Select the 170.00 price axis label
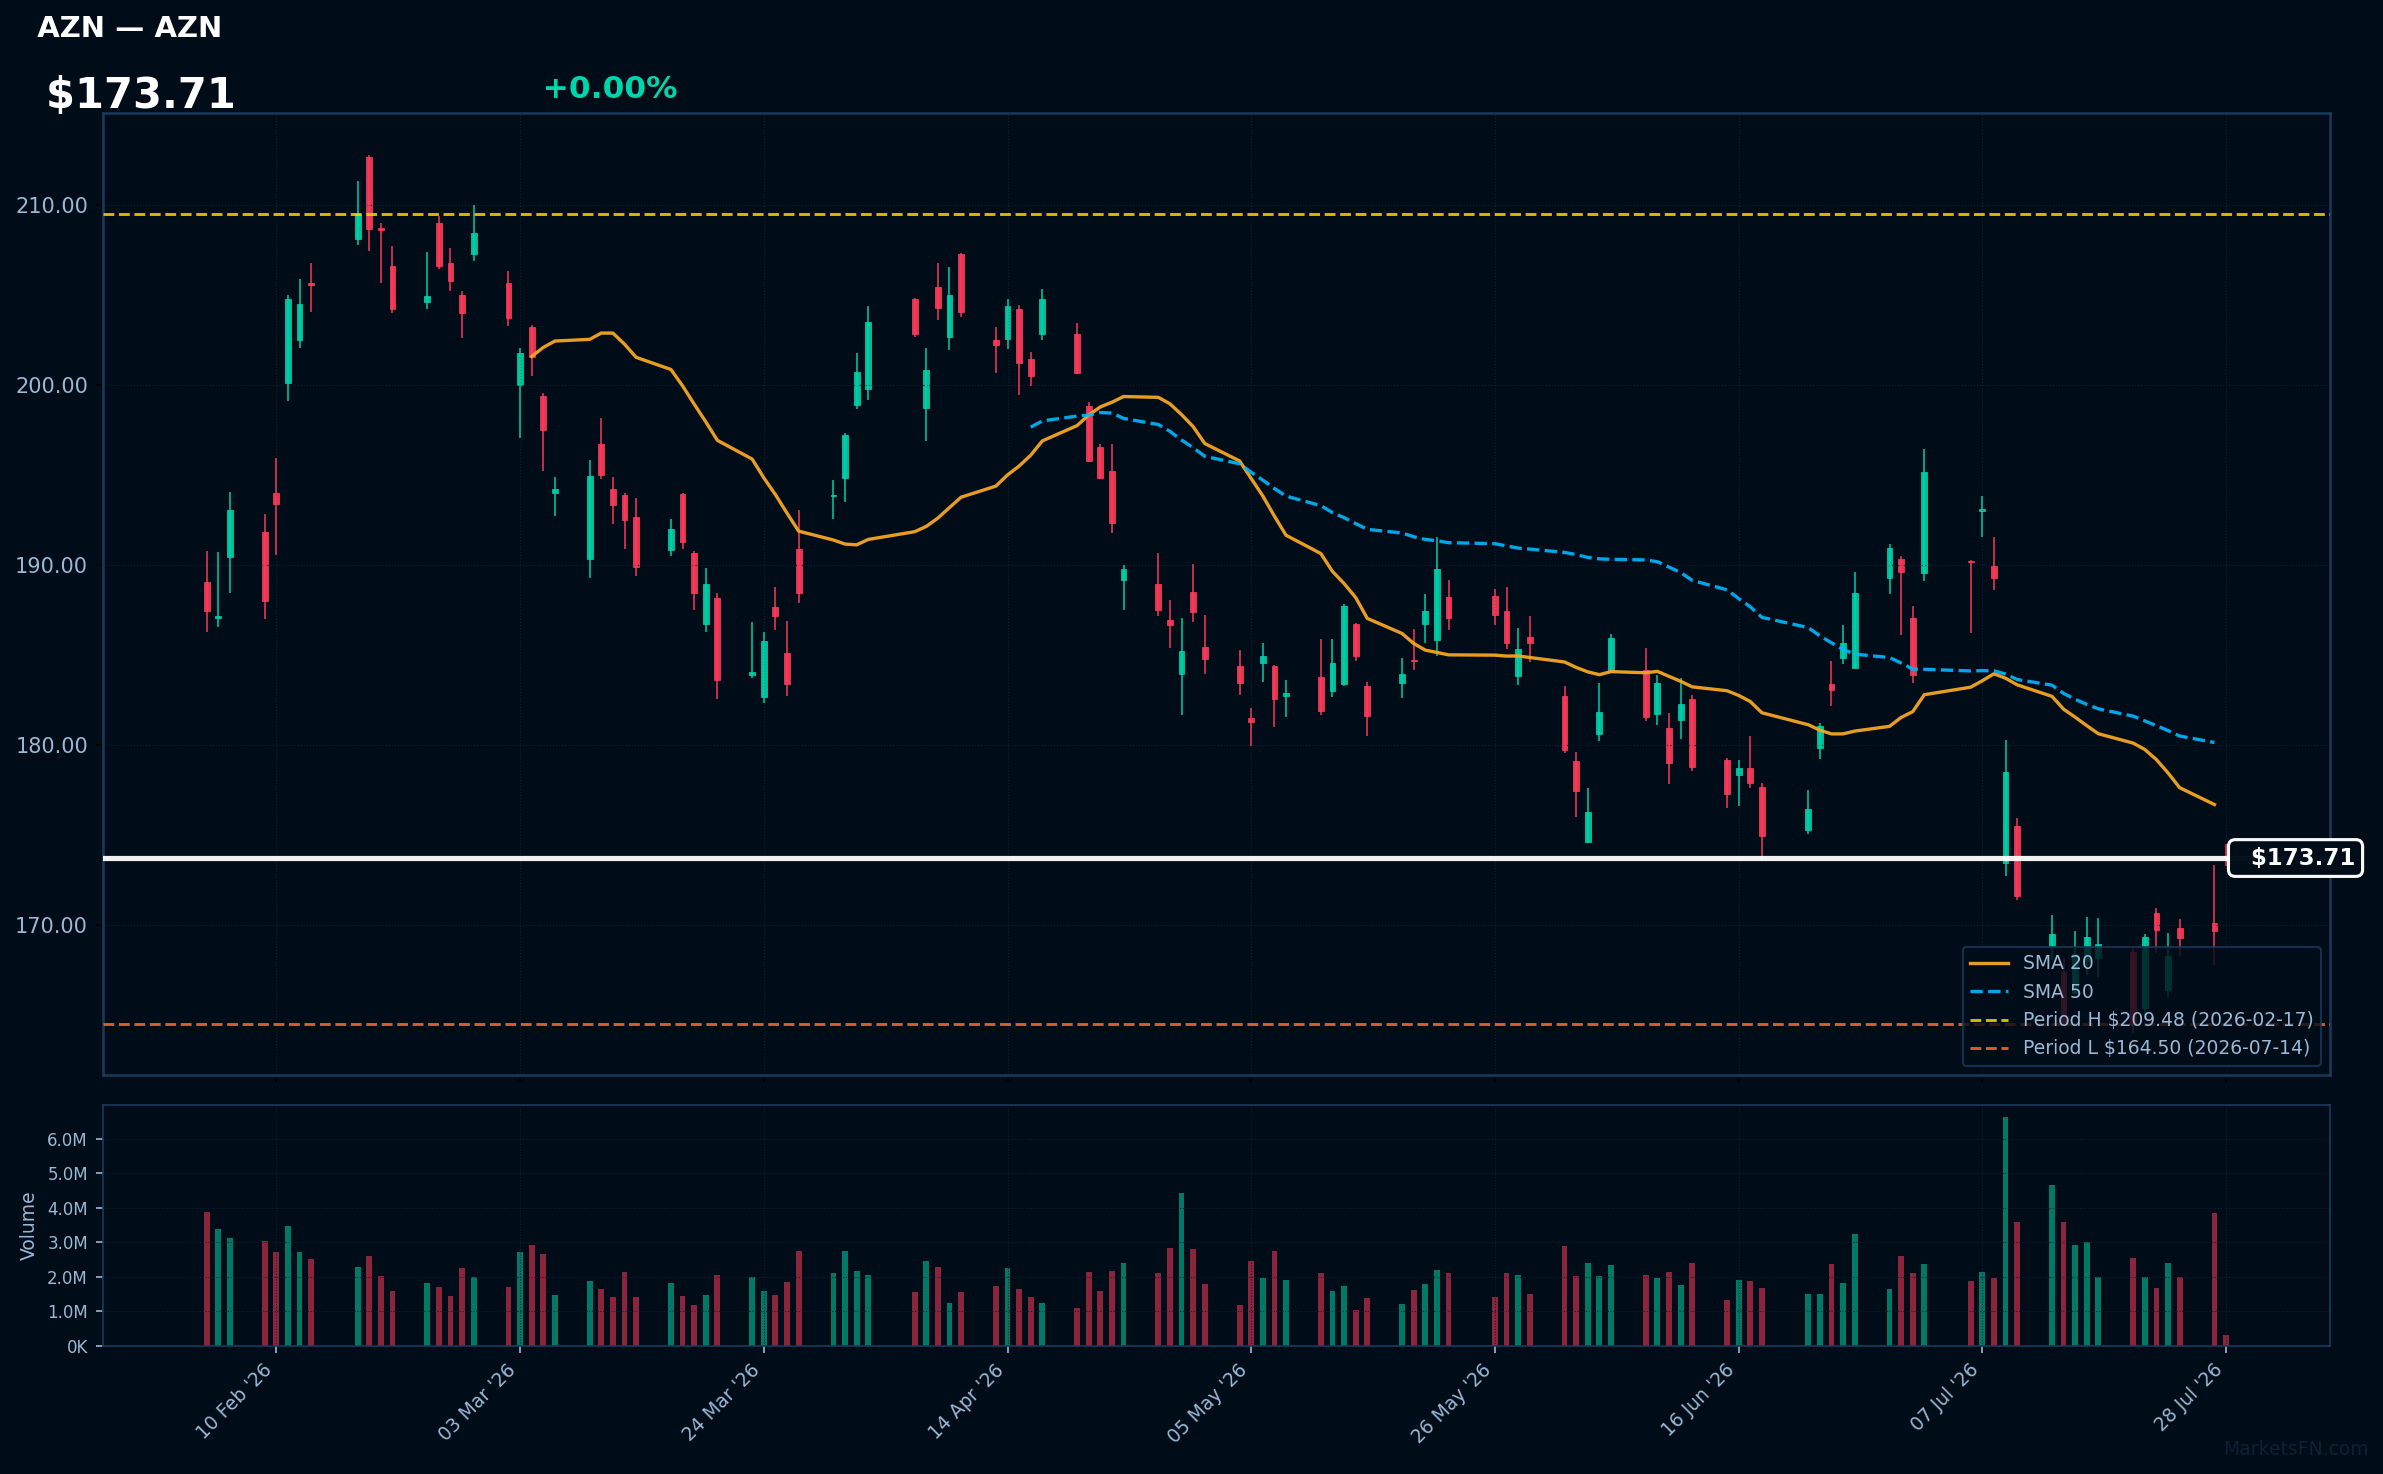Image resolution: width=2383 pixels, height=1474 pixels. pos(52,926)
